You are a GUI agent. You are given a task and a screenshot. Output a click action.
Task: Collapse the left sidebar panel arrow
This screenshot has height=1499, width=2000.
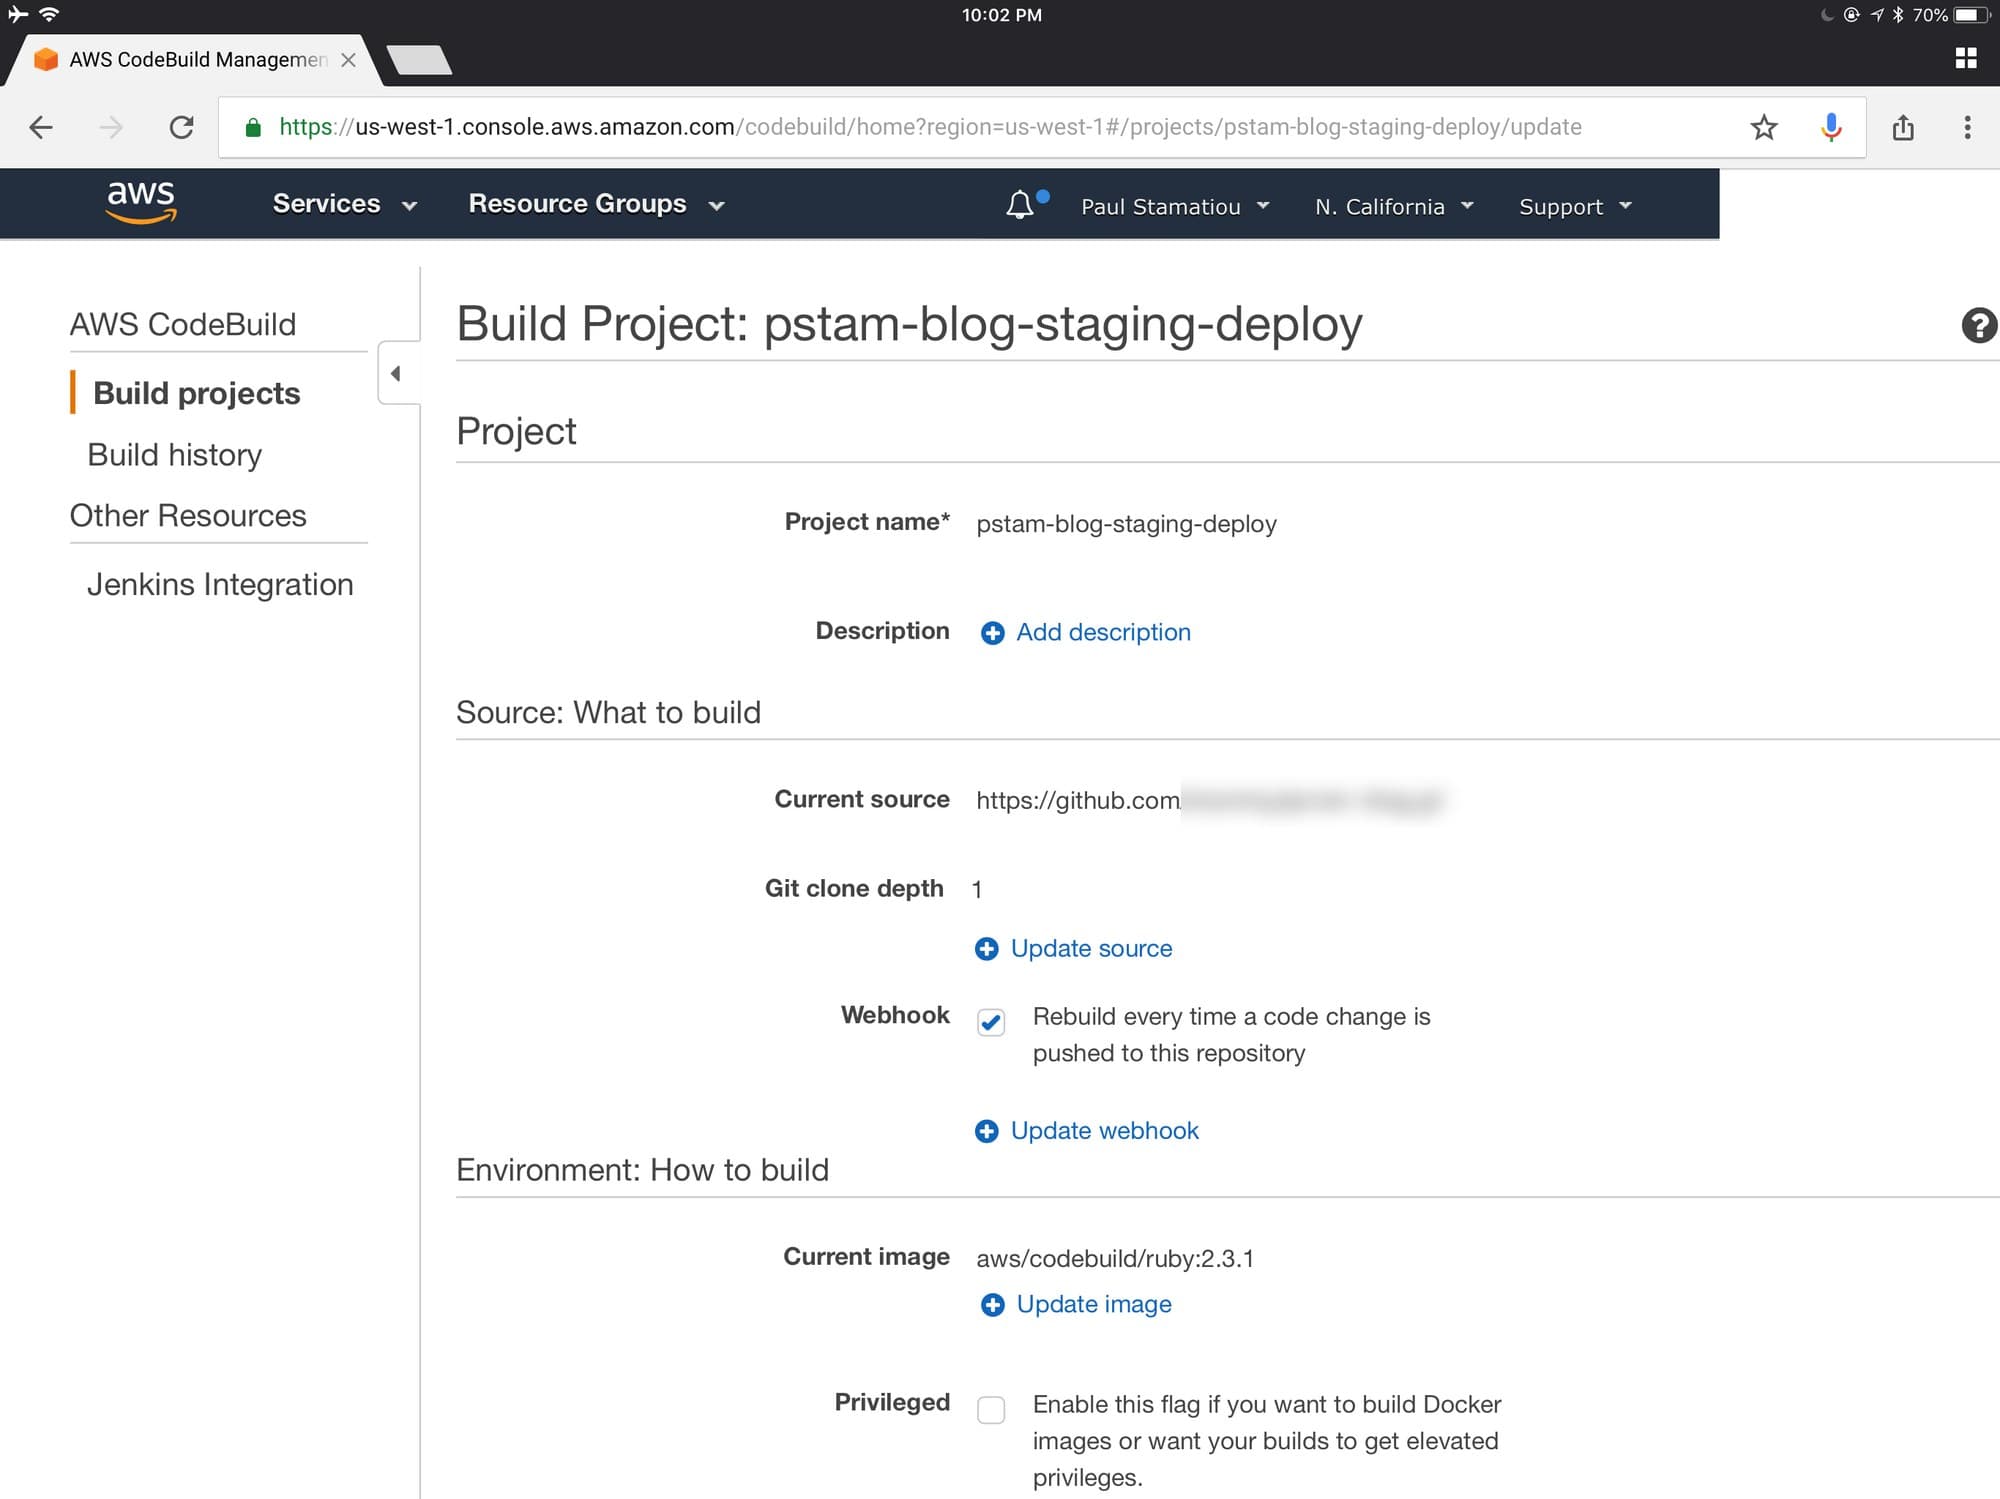pos(396,373)
